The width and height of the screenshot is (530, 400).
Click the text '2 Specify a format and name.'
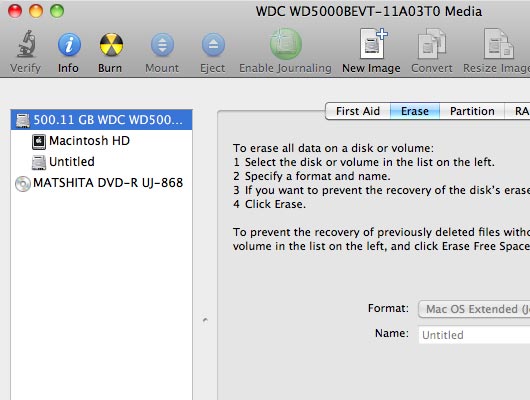[x=312, y=176]
